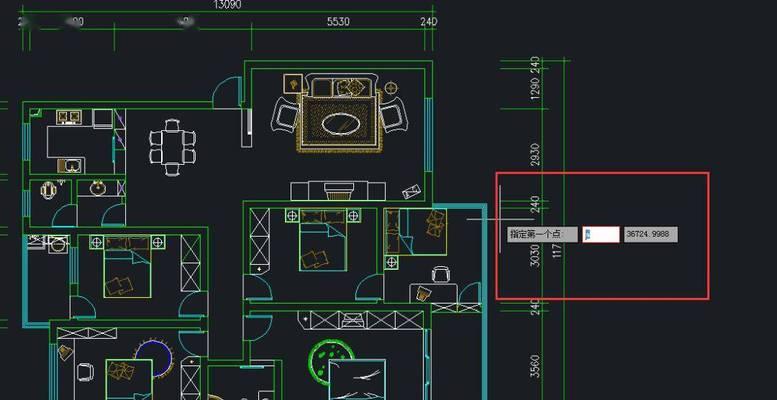Screen dimensions: 777x400
Task: Click the 3560 vertical dimension text
Action: 535,367
